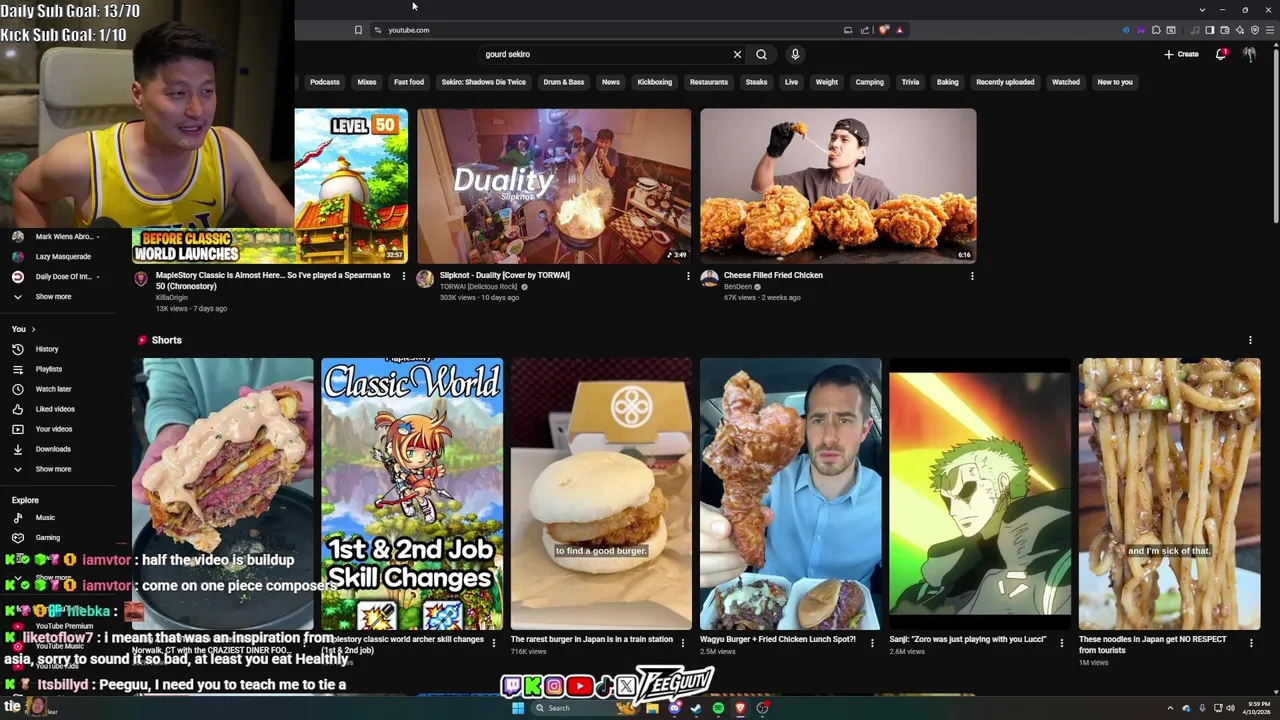
Task: Open the browser extensions puzzle icon
Action: pos(1156,30)
